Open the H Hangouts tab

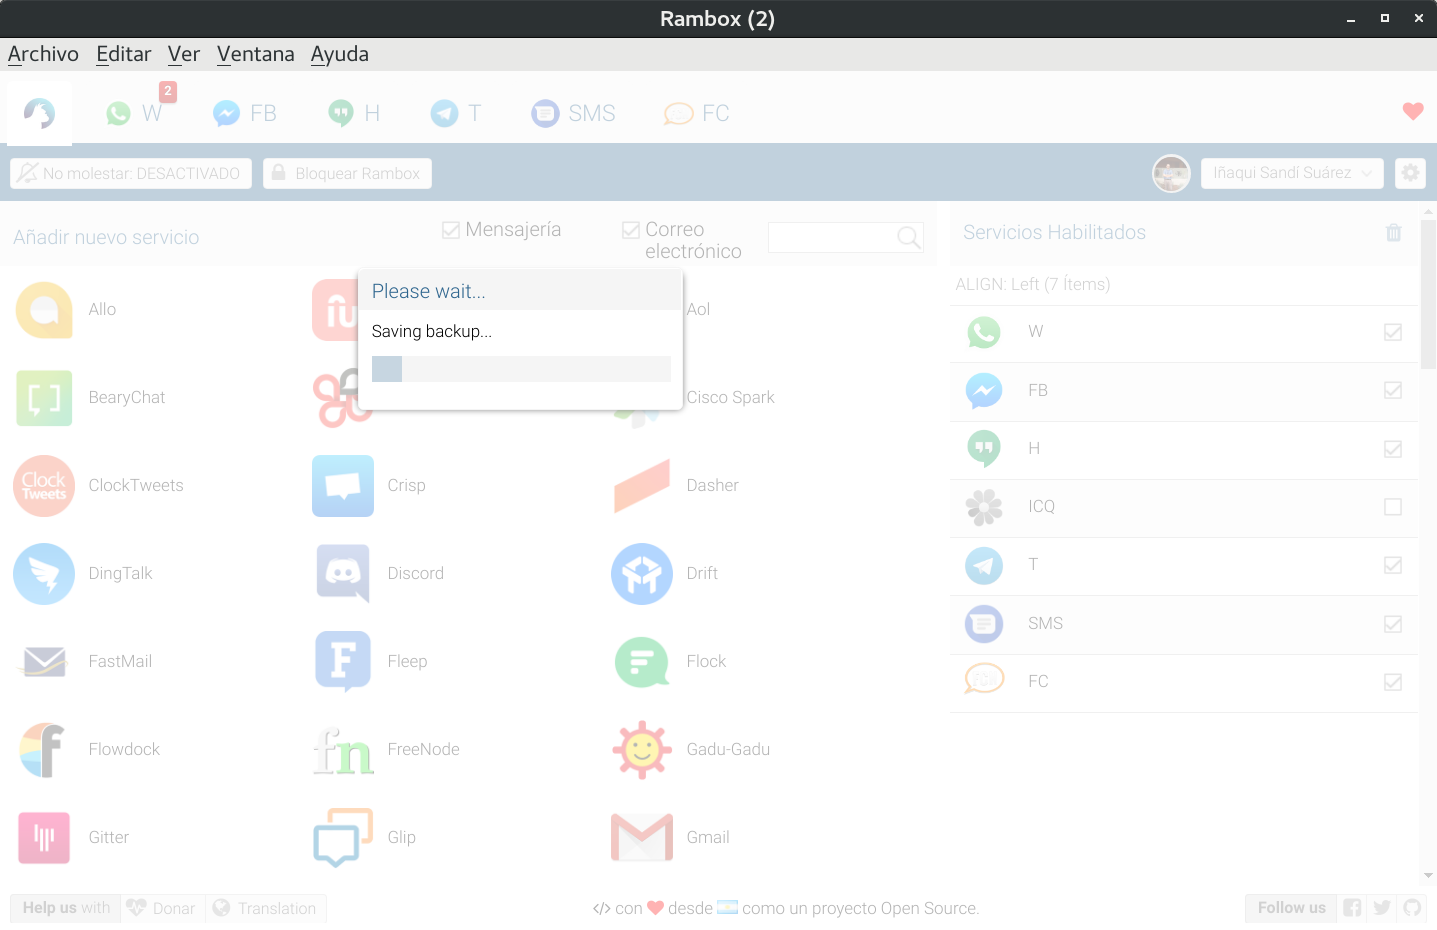tap(355, 113)
